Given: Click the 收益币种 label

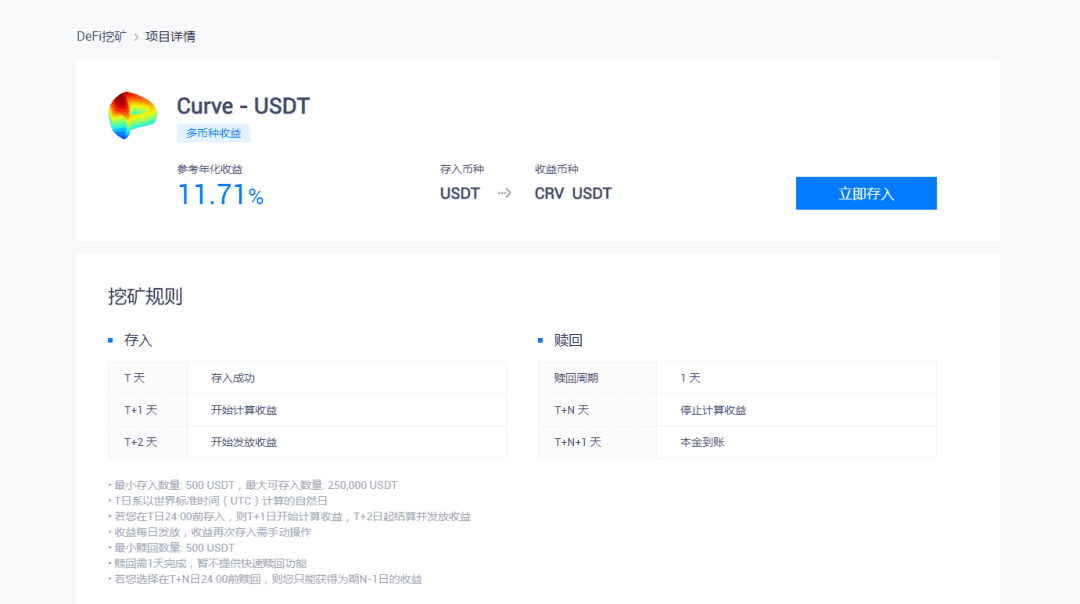Looking at the screenshot, I should pos(557,169).
